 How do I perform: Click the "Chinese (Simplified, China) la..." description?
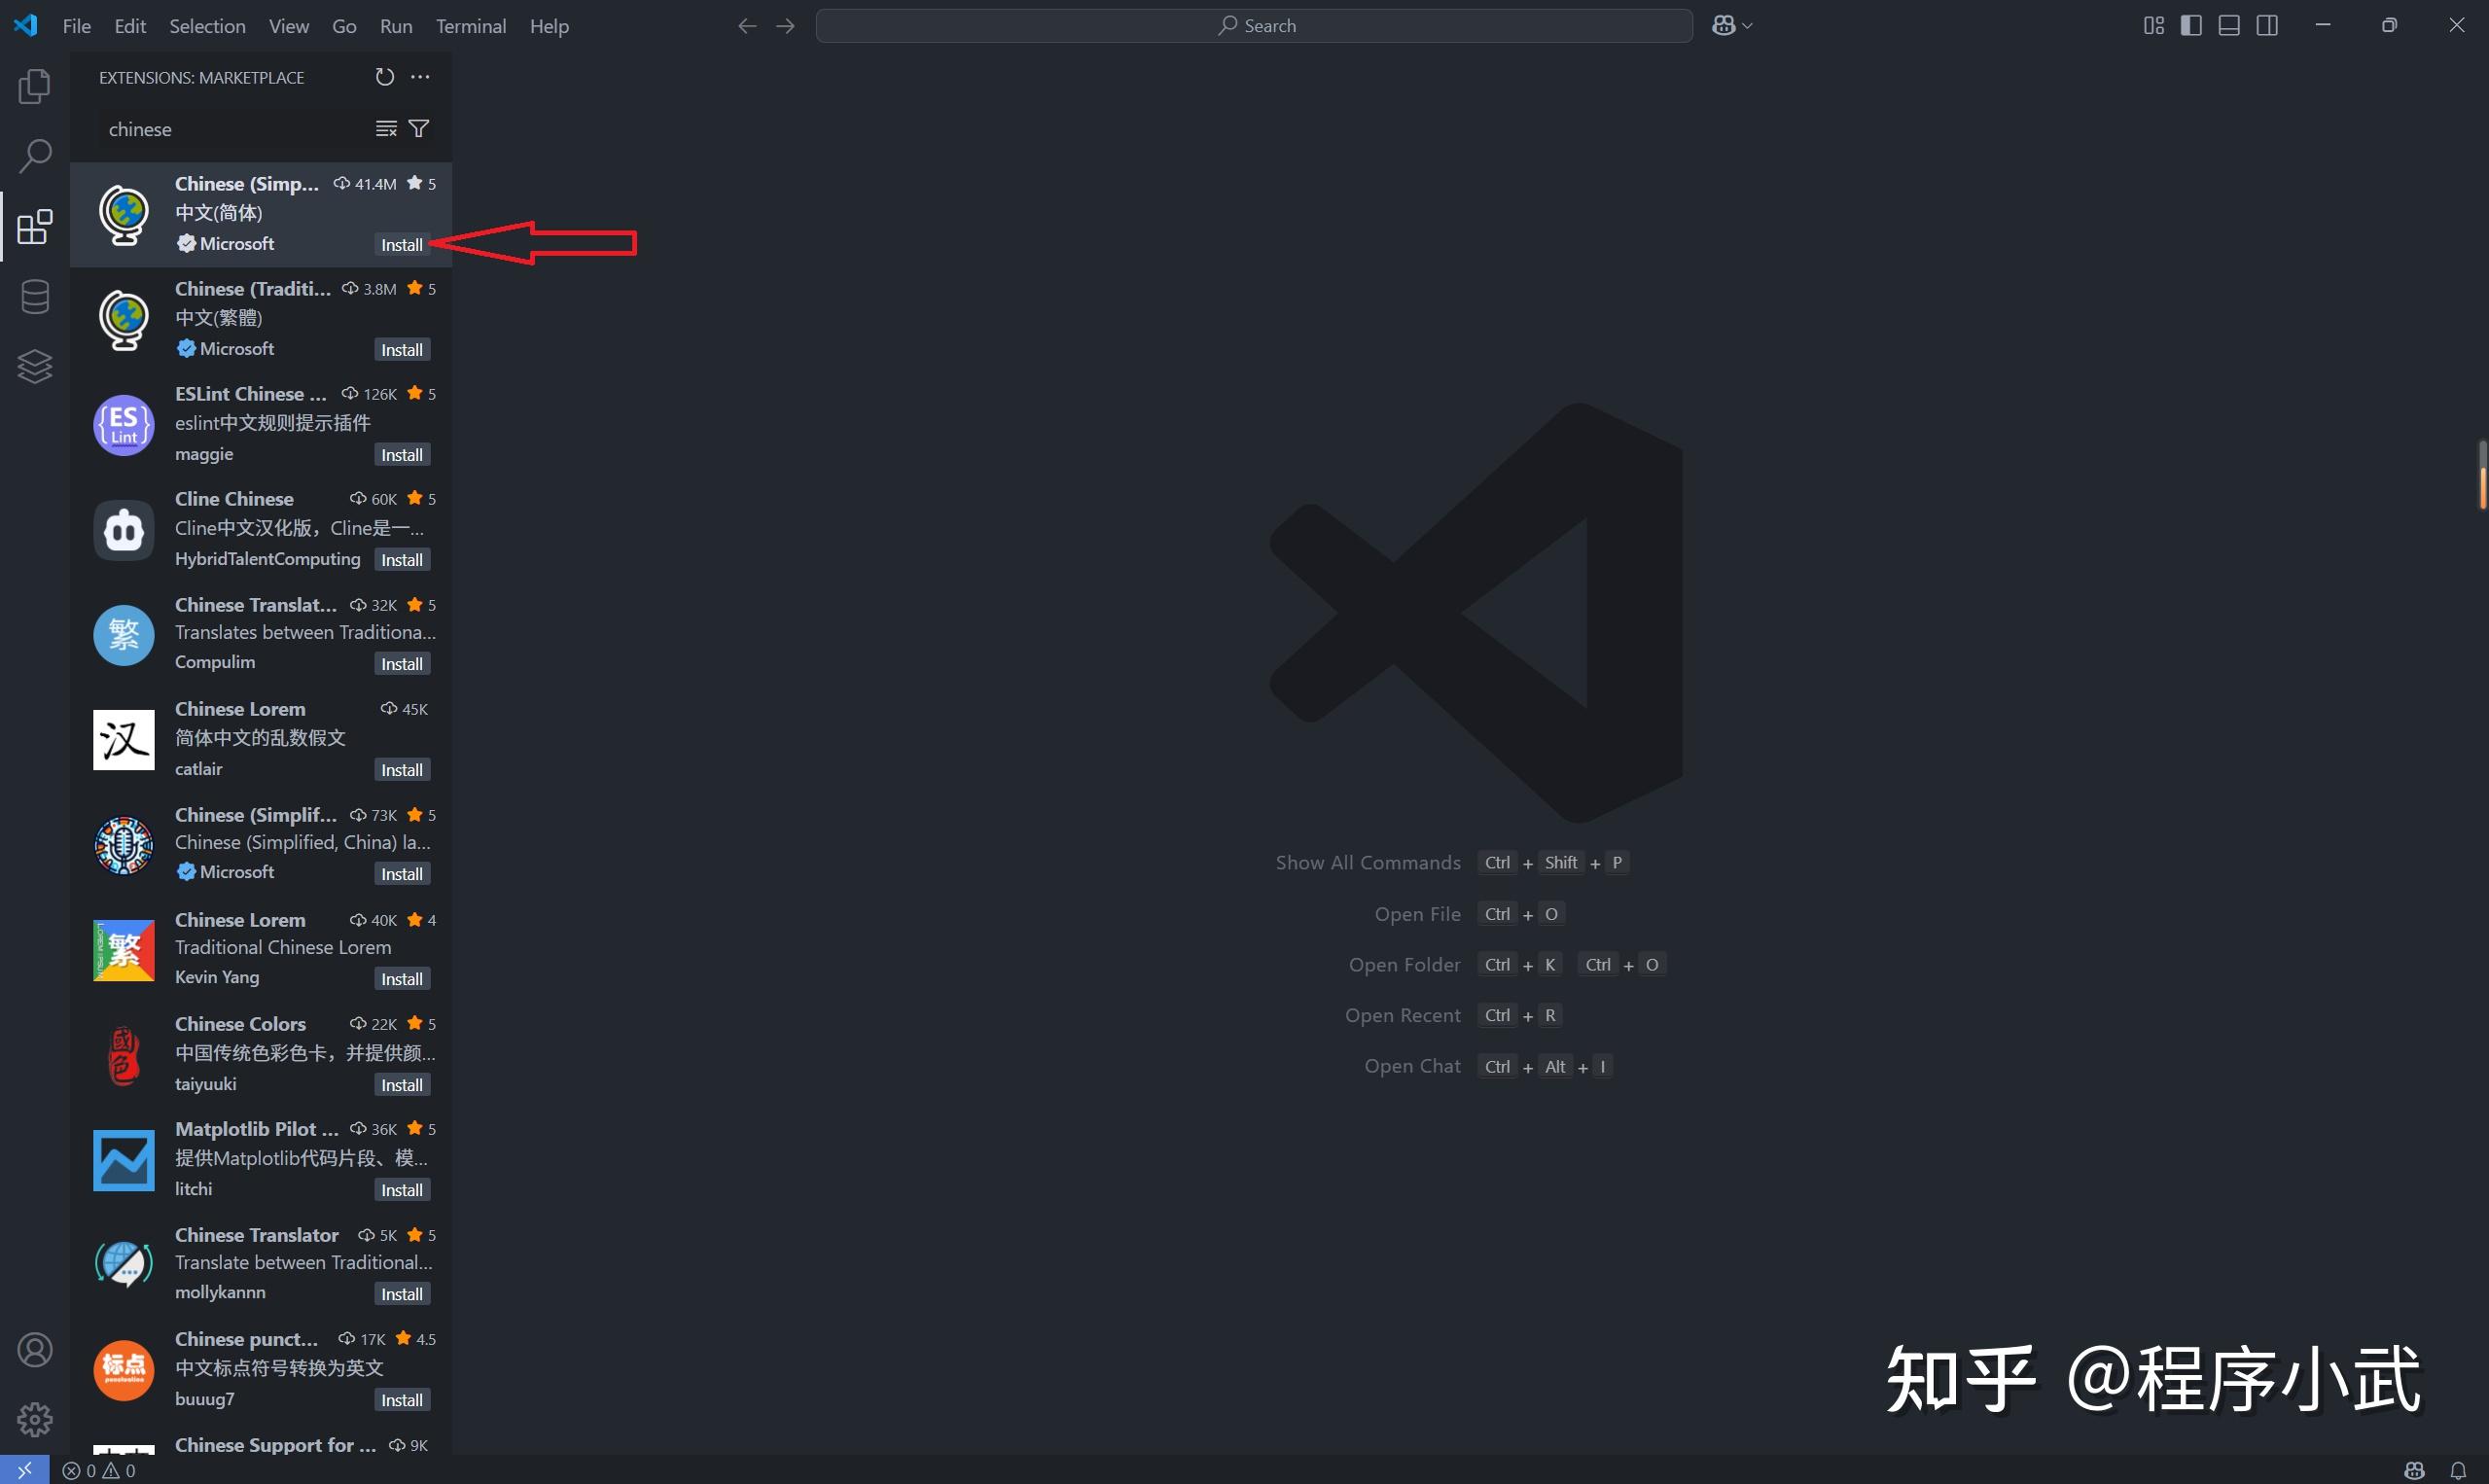(x=303, y=842)
